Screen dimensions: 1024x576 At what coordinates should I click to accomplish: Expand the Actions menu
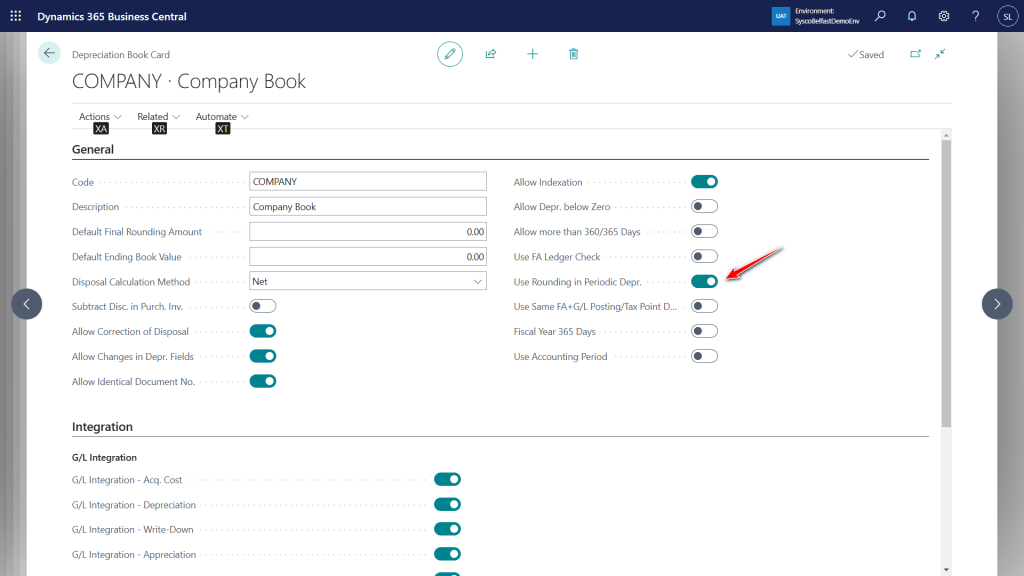pyautogui.click(x=100, y=117)
